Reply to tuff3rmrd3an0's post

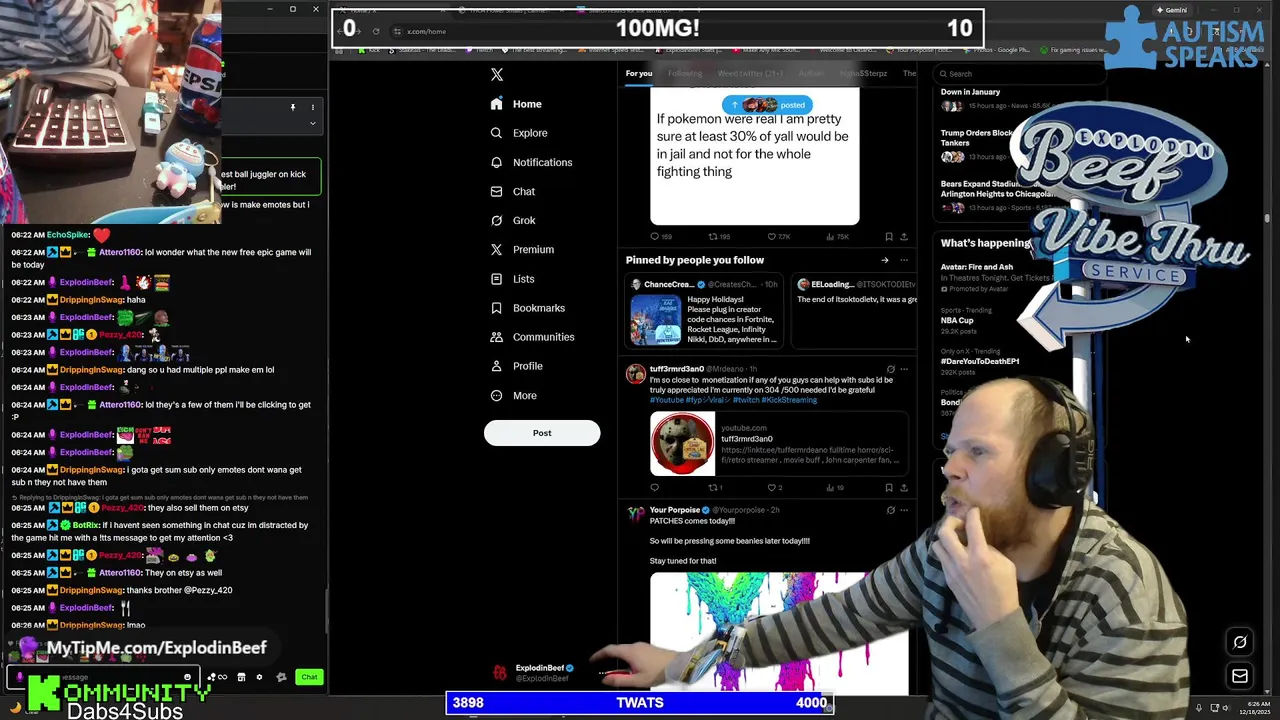[655, 488]
